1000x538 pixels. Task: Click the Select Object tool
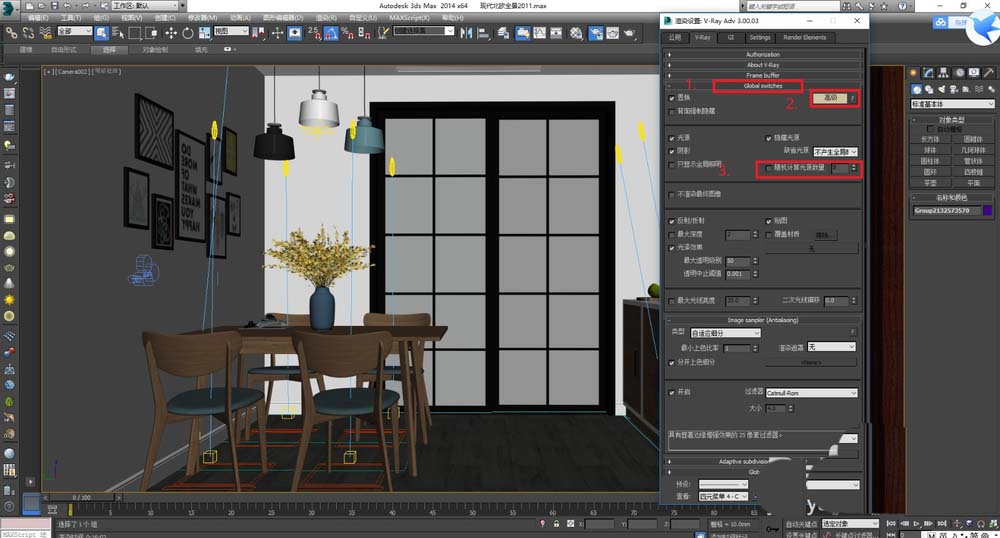[101, 33]
